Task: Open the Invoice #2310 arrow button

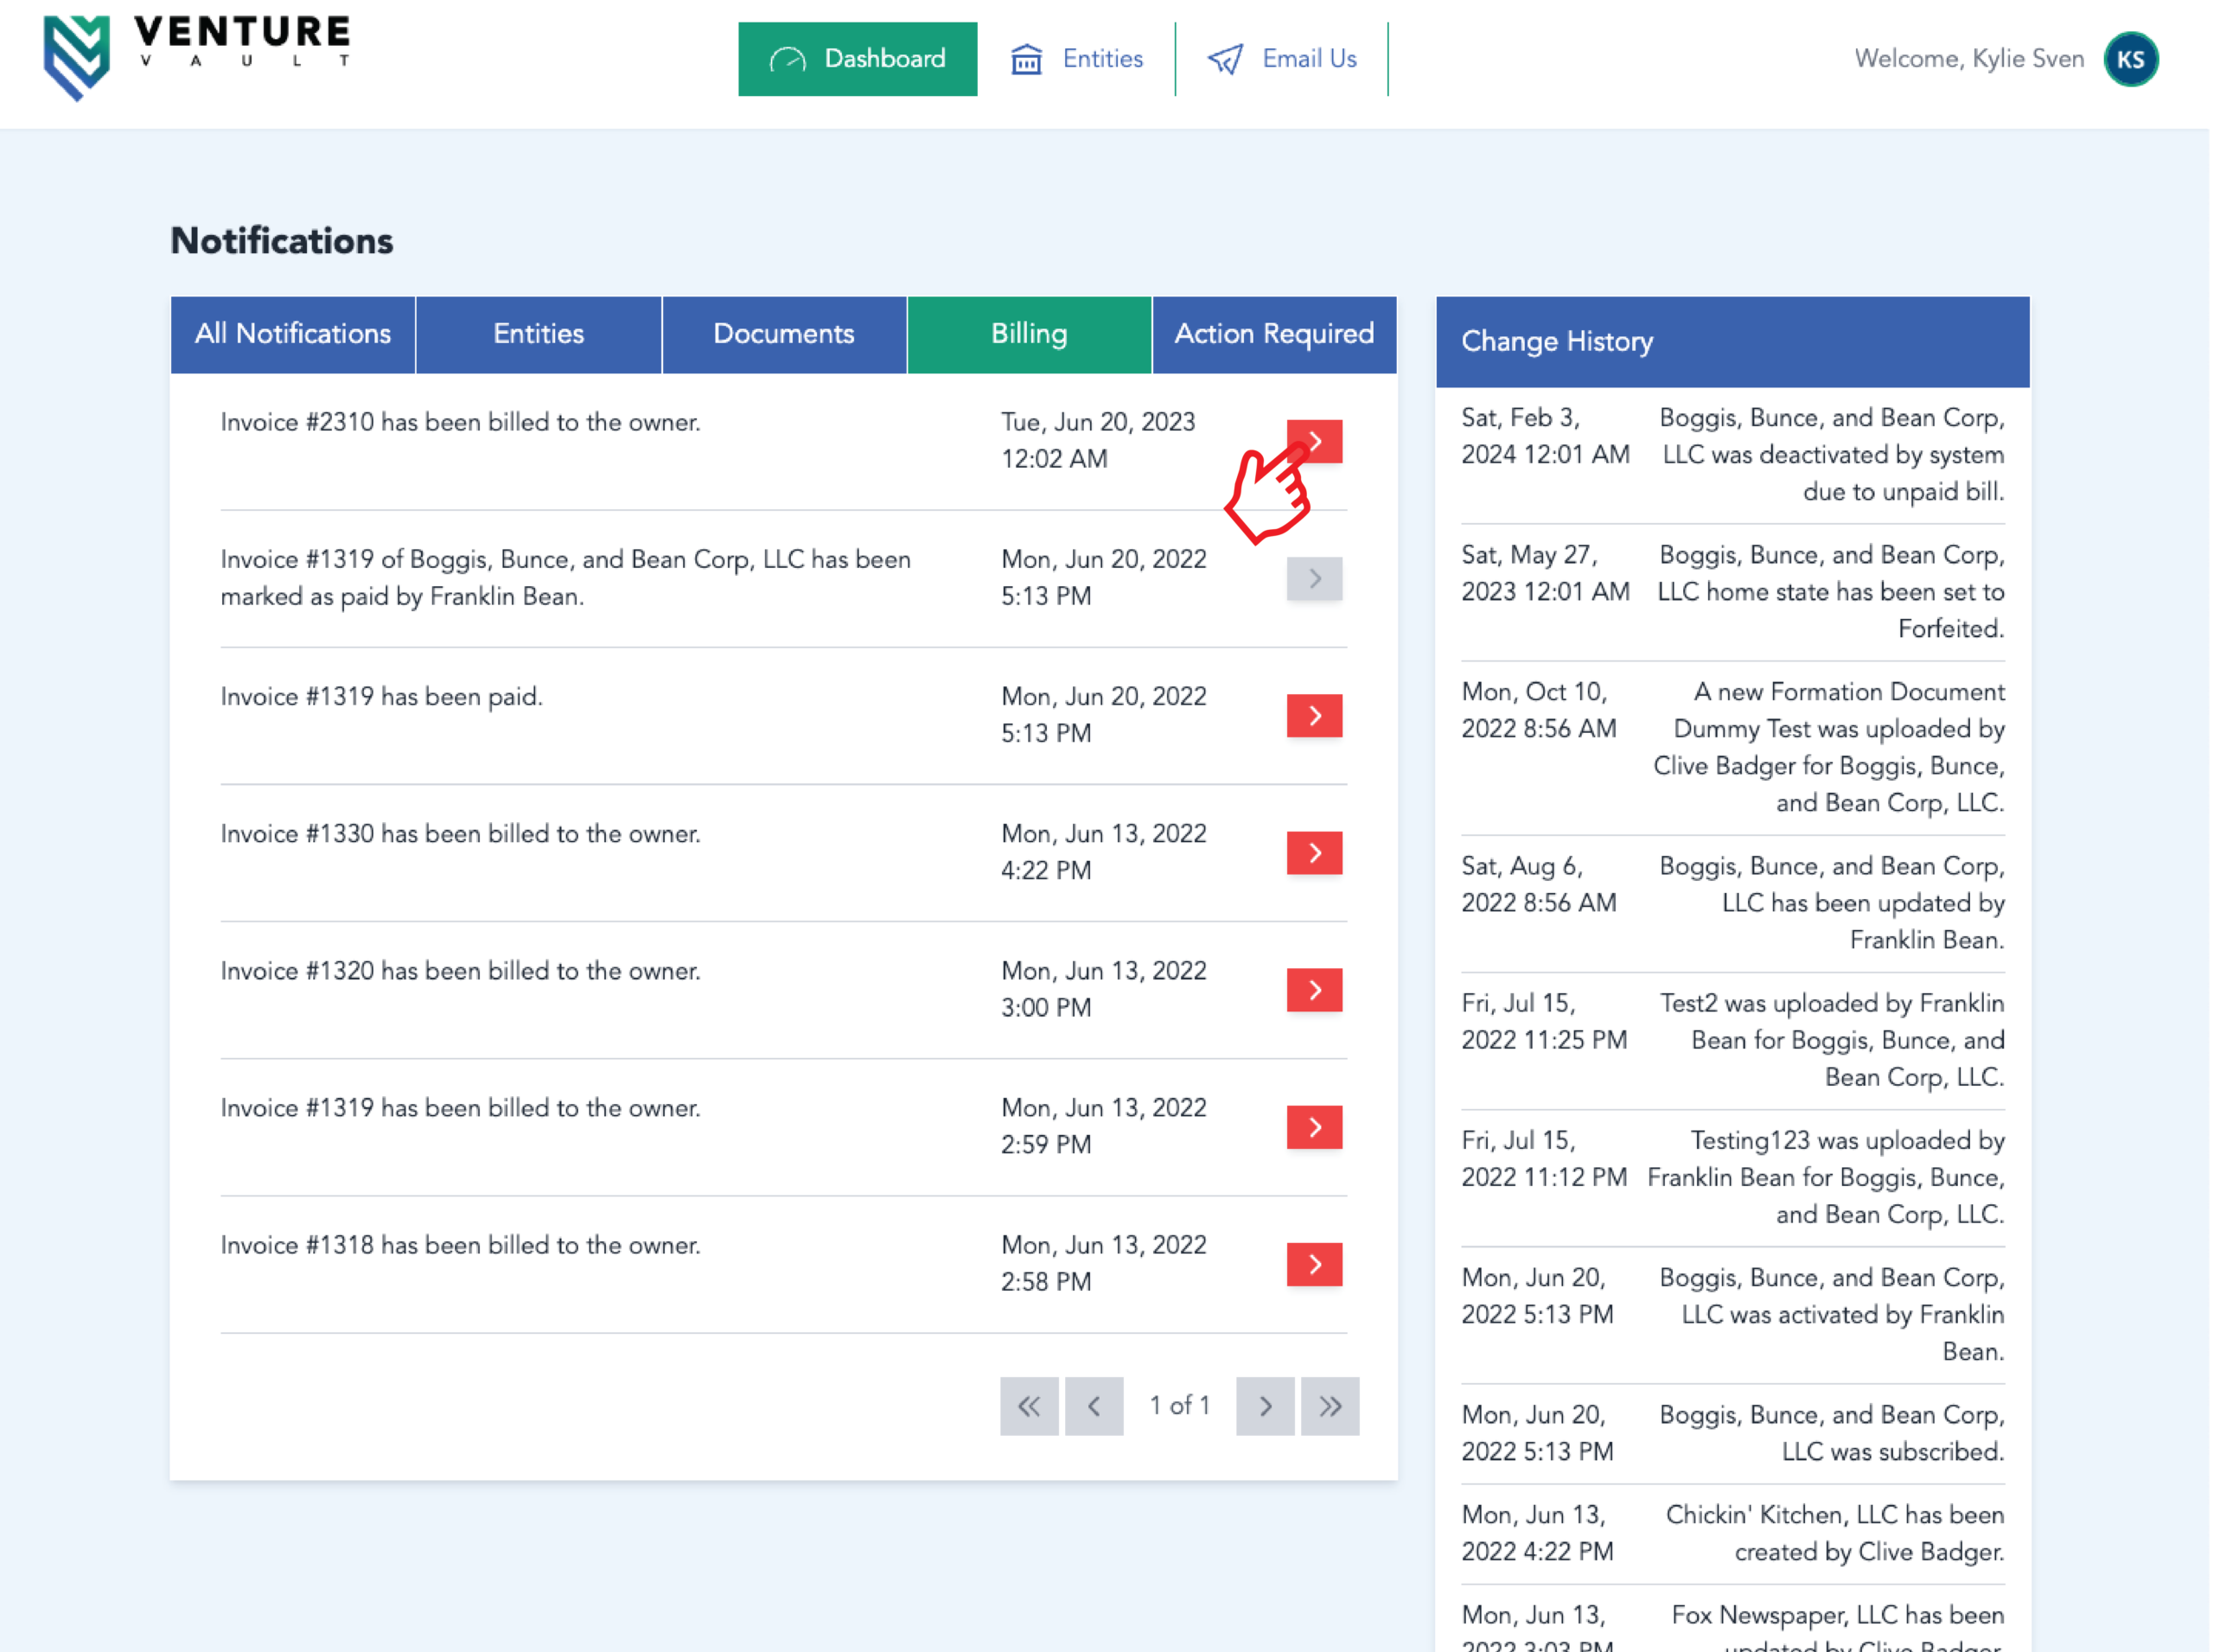Action: pos(1314,441)
